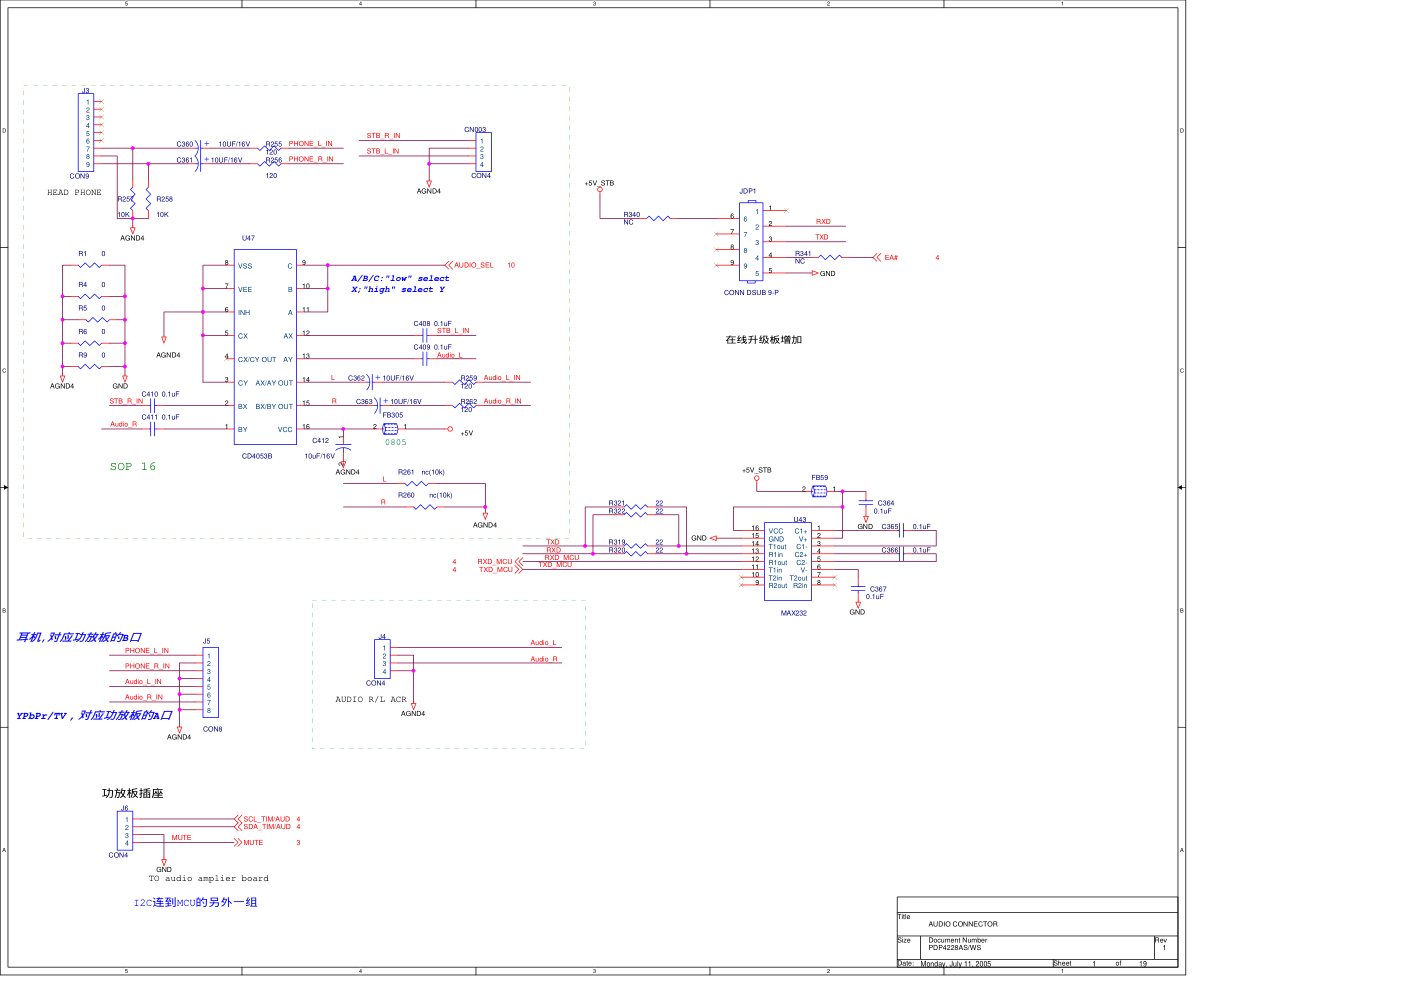Select the 在线升级板增加 note
The image size is (1404, 992).
[764, 340]
